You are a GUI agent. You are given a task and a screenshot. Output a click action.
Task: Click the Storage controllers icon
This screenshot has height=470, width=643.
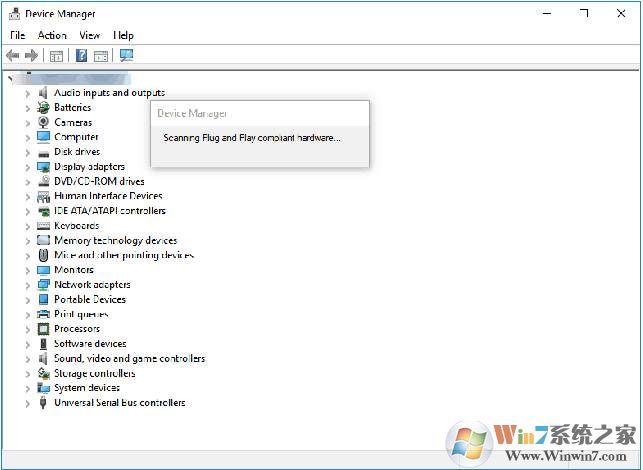click(x=43, y=373)
